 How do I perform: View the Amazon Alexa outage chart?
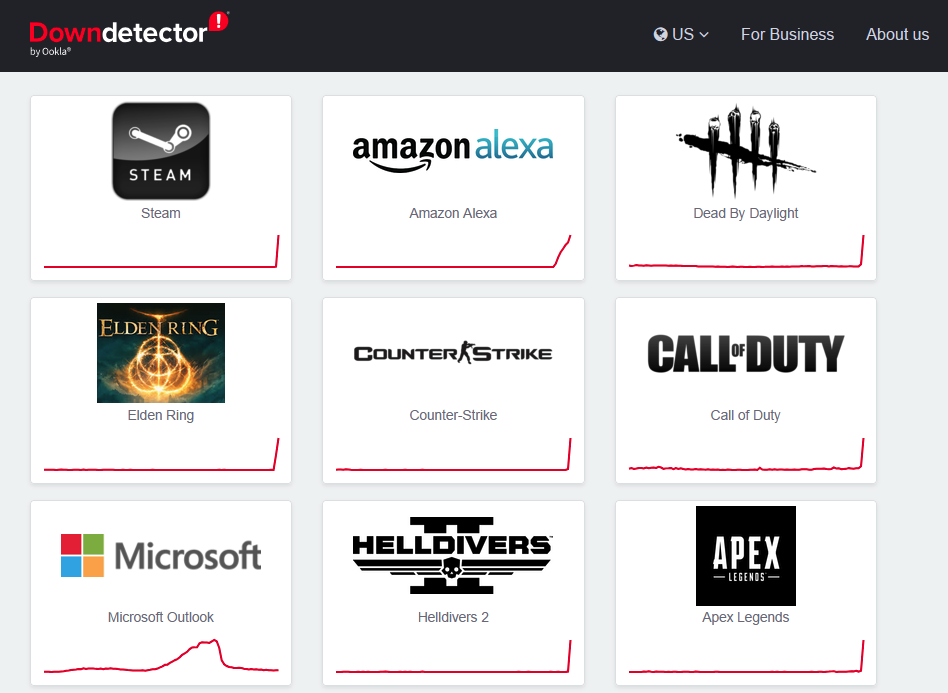pos(453,251)
